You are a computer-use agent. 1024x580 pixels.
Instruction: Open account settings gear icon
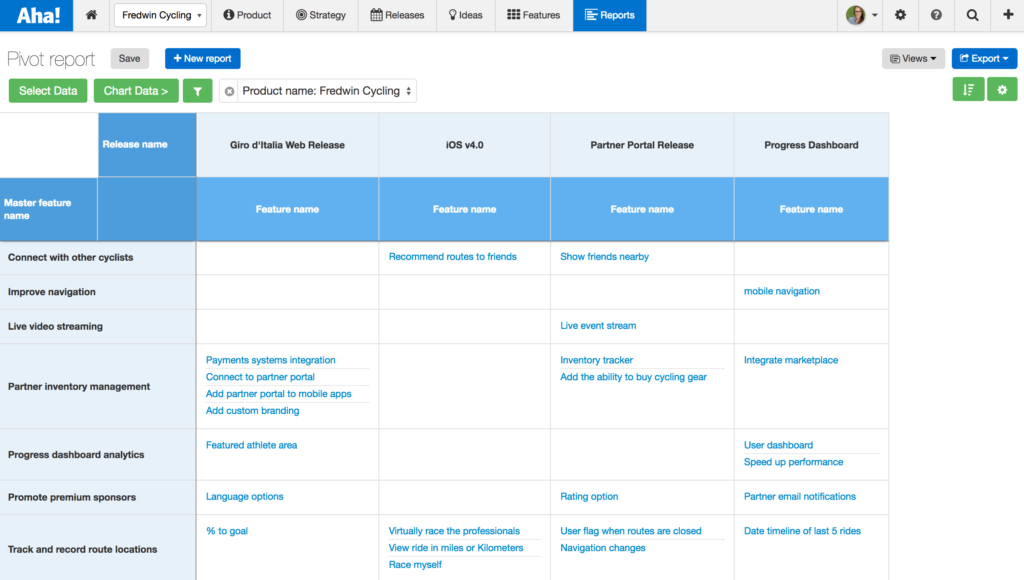(899, 15)
